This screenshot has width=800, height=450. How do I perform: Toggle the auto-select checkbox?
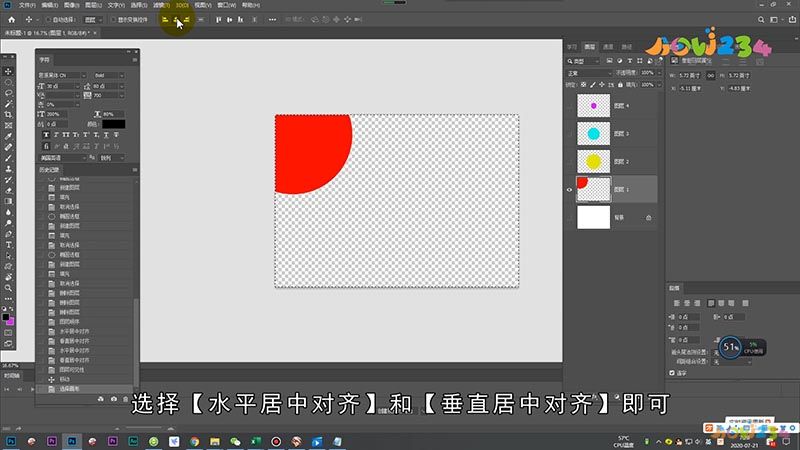tap(48, 19)
